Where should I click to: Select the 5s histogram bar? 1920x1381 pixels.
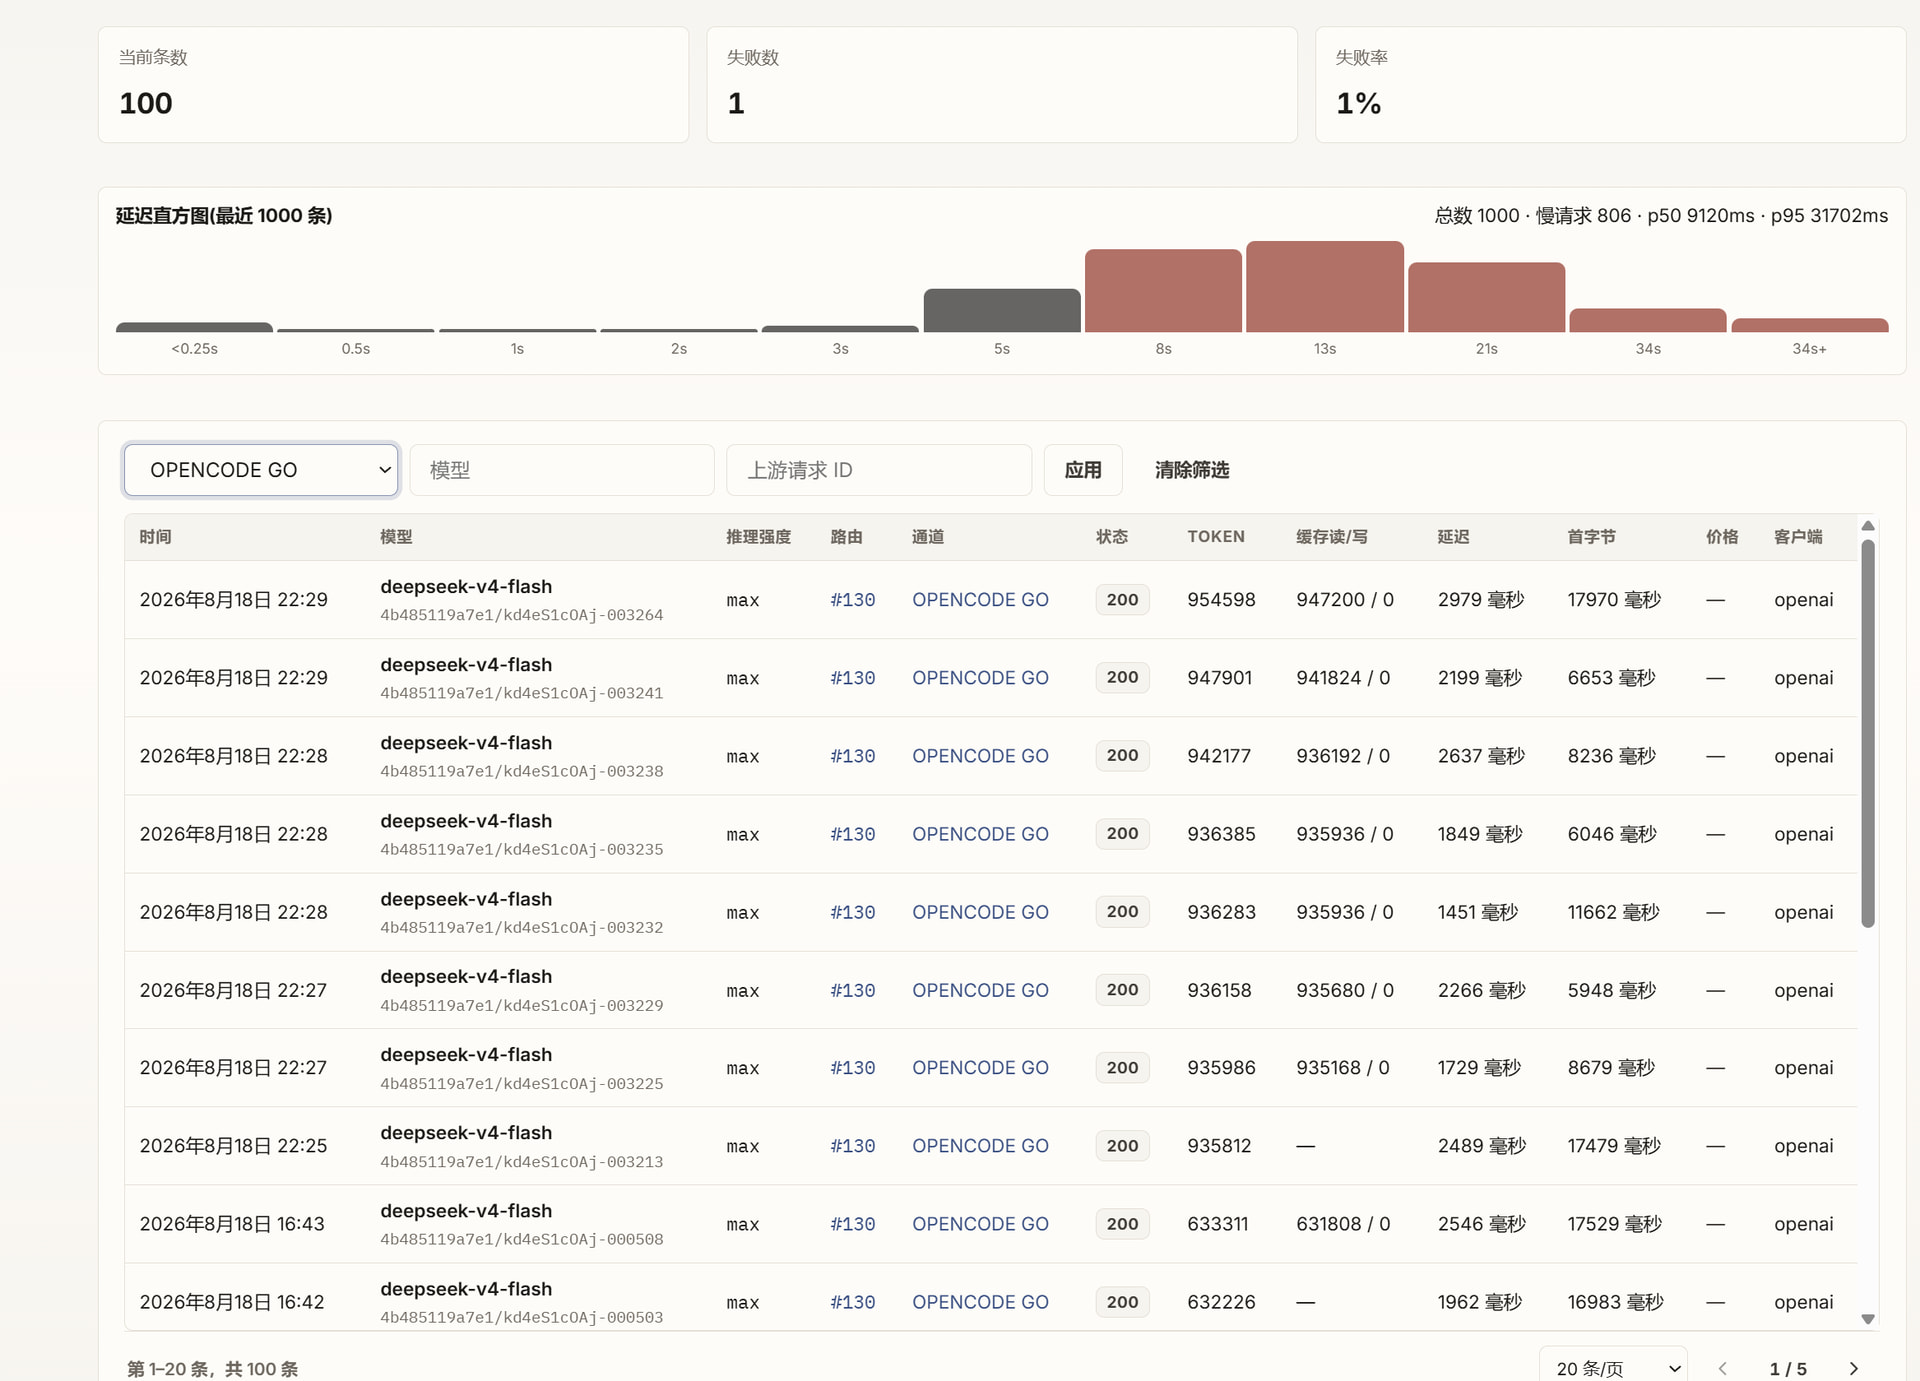pyautogui.click(x=1002, y=310)
